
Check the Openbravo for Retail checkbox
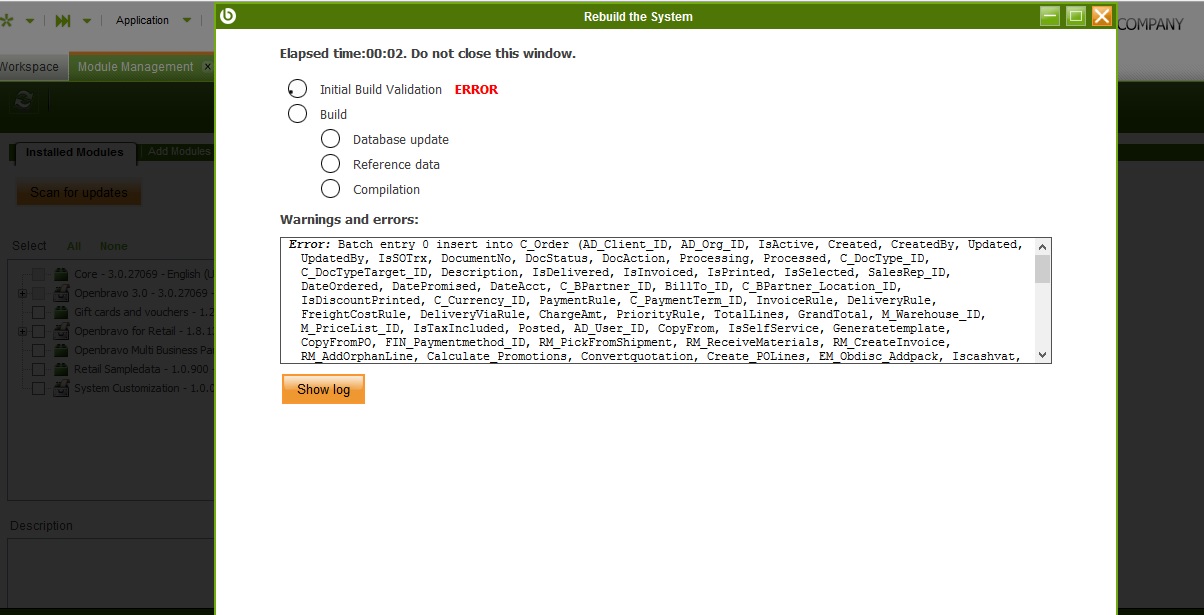(39, 331)
